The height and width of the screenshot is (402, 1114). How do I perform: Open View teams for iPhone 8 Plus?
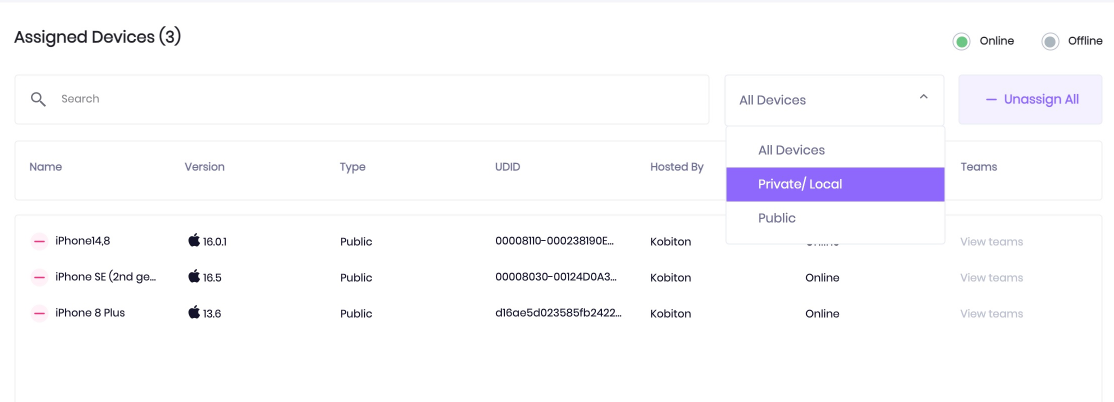pos(991,314)
